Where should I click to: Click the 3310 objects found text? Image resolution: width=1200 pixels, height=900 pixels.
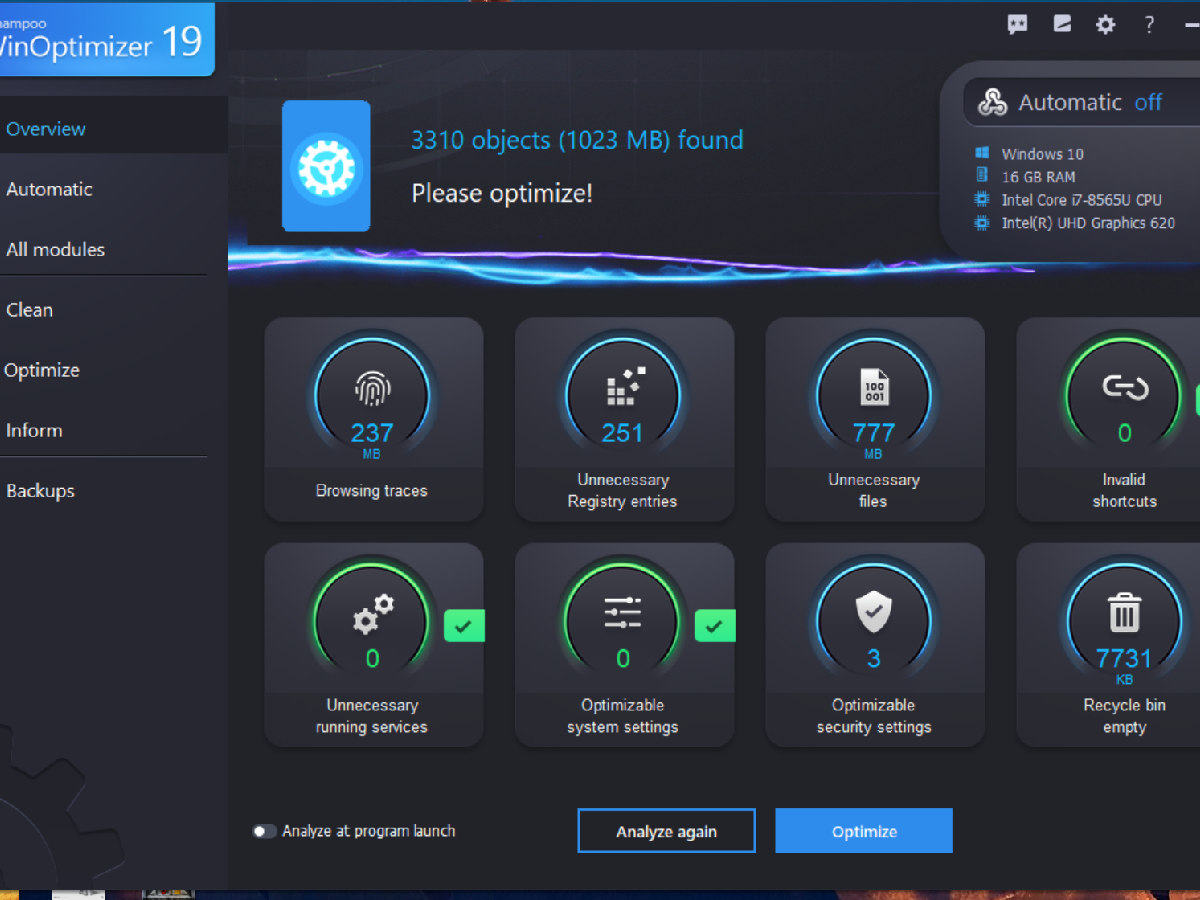point(577,140)
